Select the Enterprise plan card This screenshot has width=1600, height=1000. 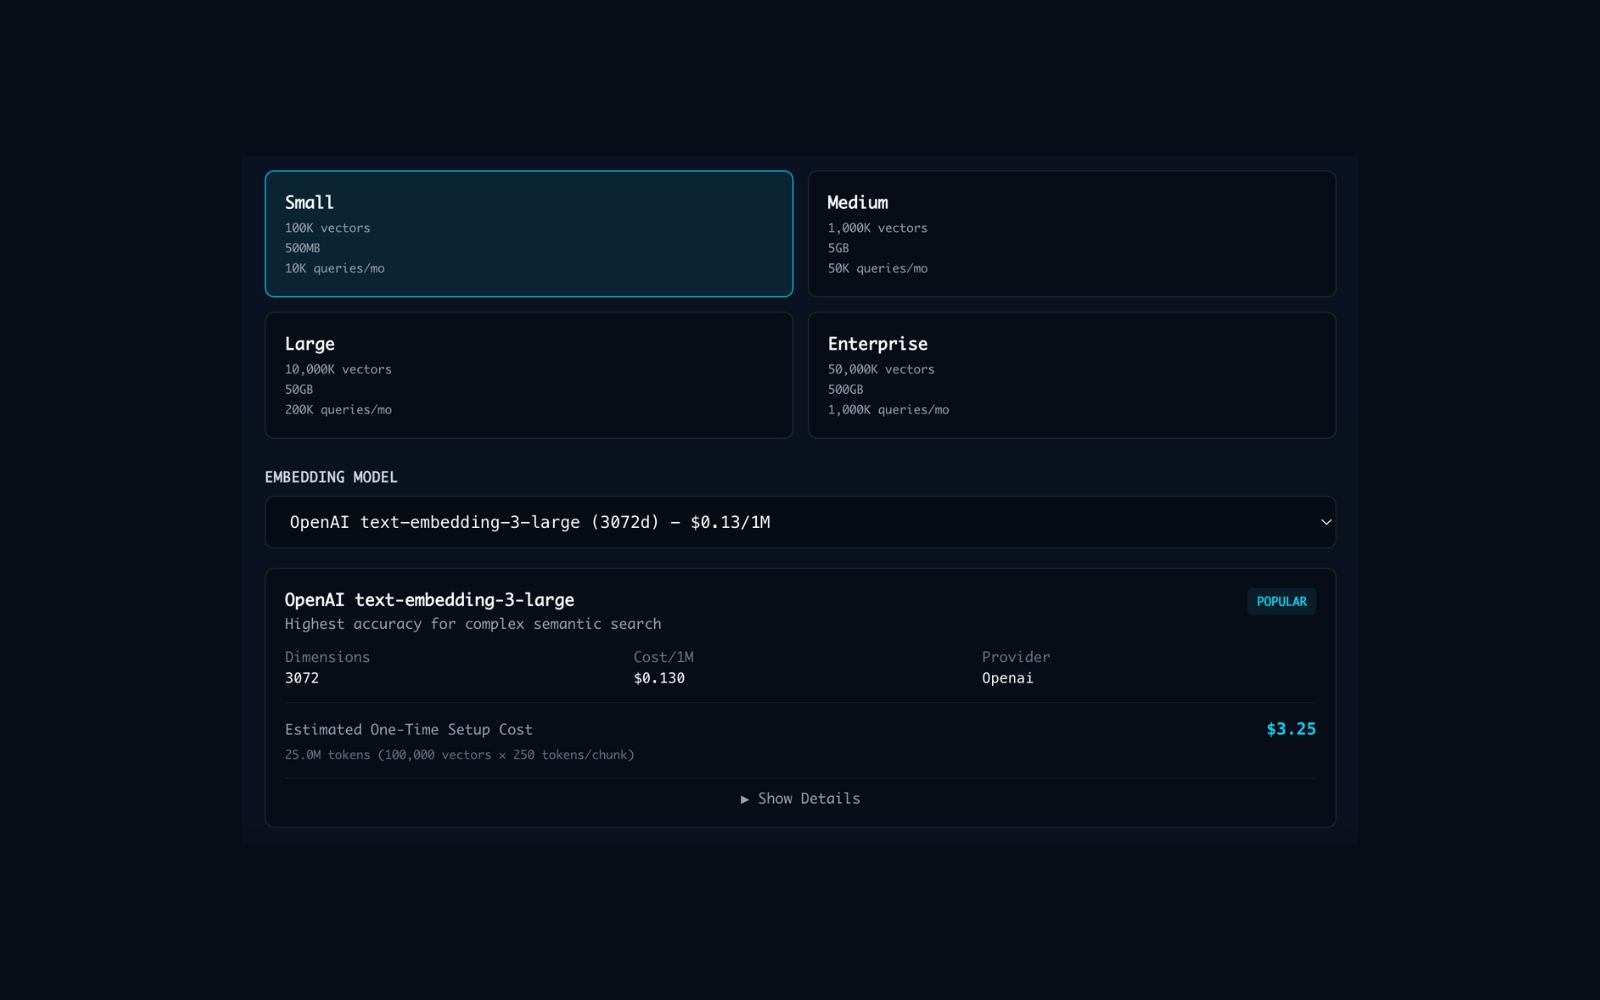tap(1071, 375)
